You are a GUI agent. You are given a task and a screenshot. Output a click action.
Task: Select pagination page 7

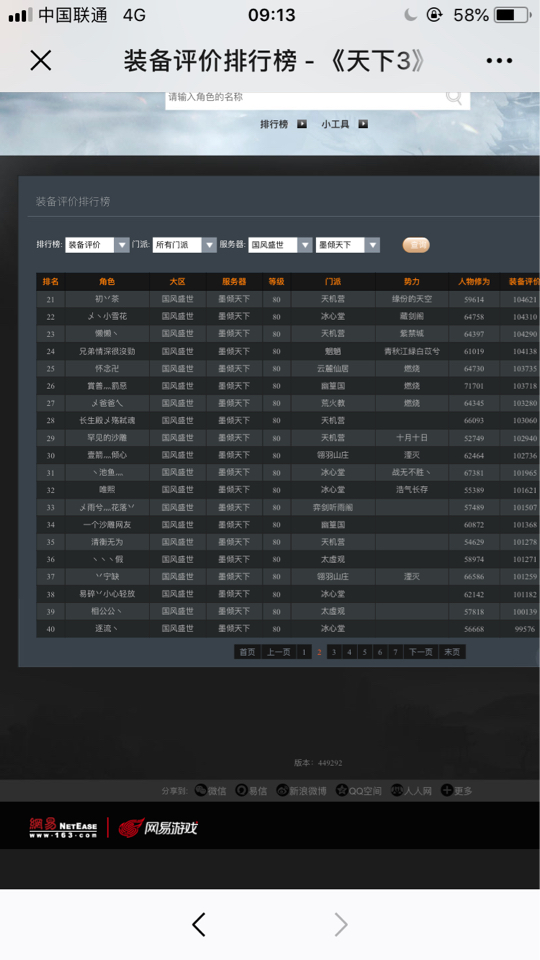coord(396,652)
